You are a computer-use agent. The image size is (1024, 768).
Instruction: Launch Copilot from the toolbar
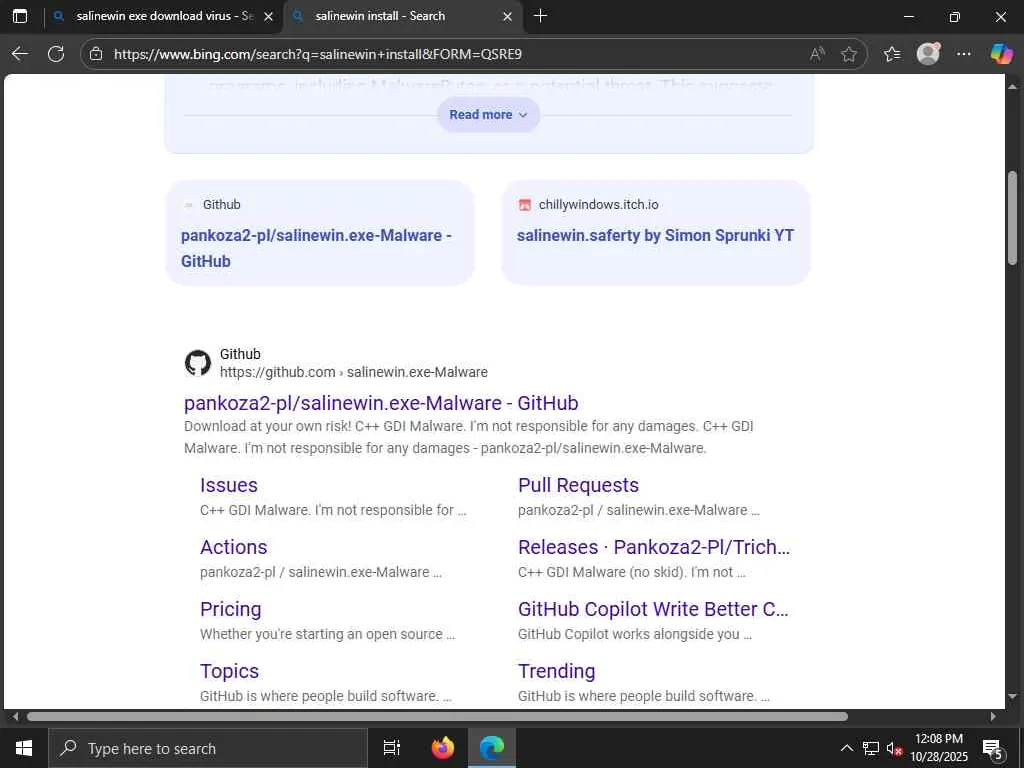[x=1001, y=54]
